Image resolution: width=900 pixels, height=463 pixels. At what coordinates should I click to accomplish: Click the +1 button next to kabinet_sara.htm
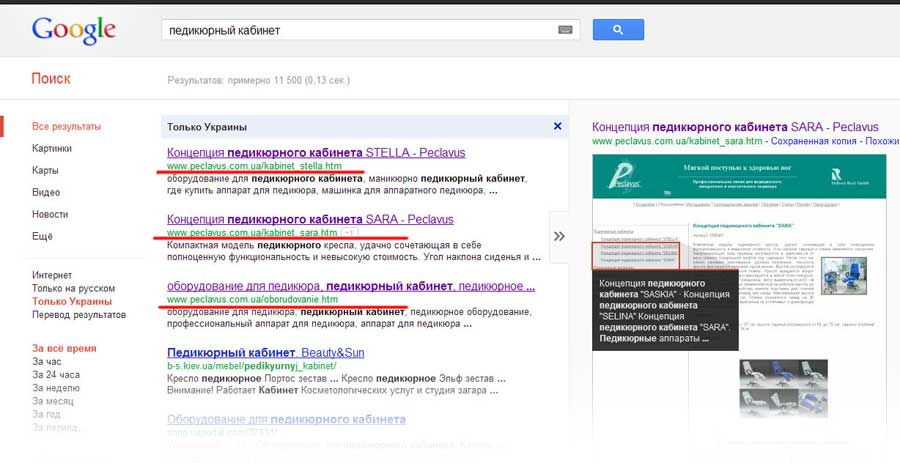click(x=350, y=232)
